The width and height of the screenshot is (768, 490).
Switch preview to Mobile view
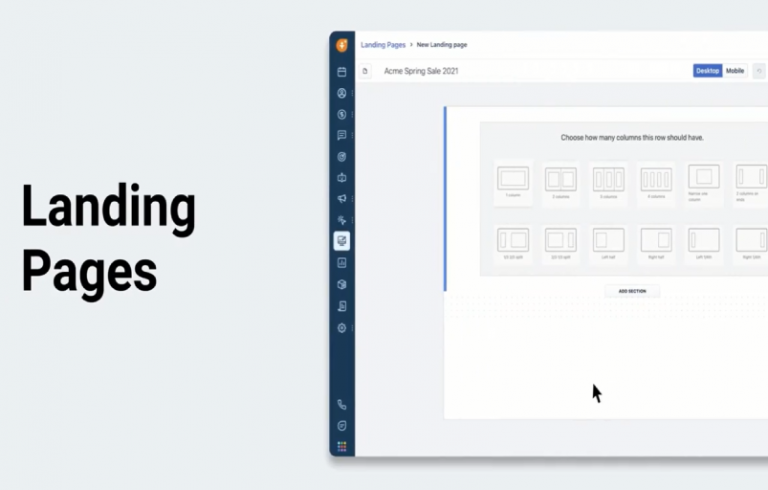[735, 71]
